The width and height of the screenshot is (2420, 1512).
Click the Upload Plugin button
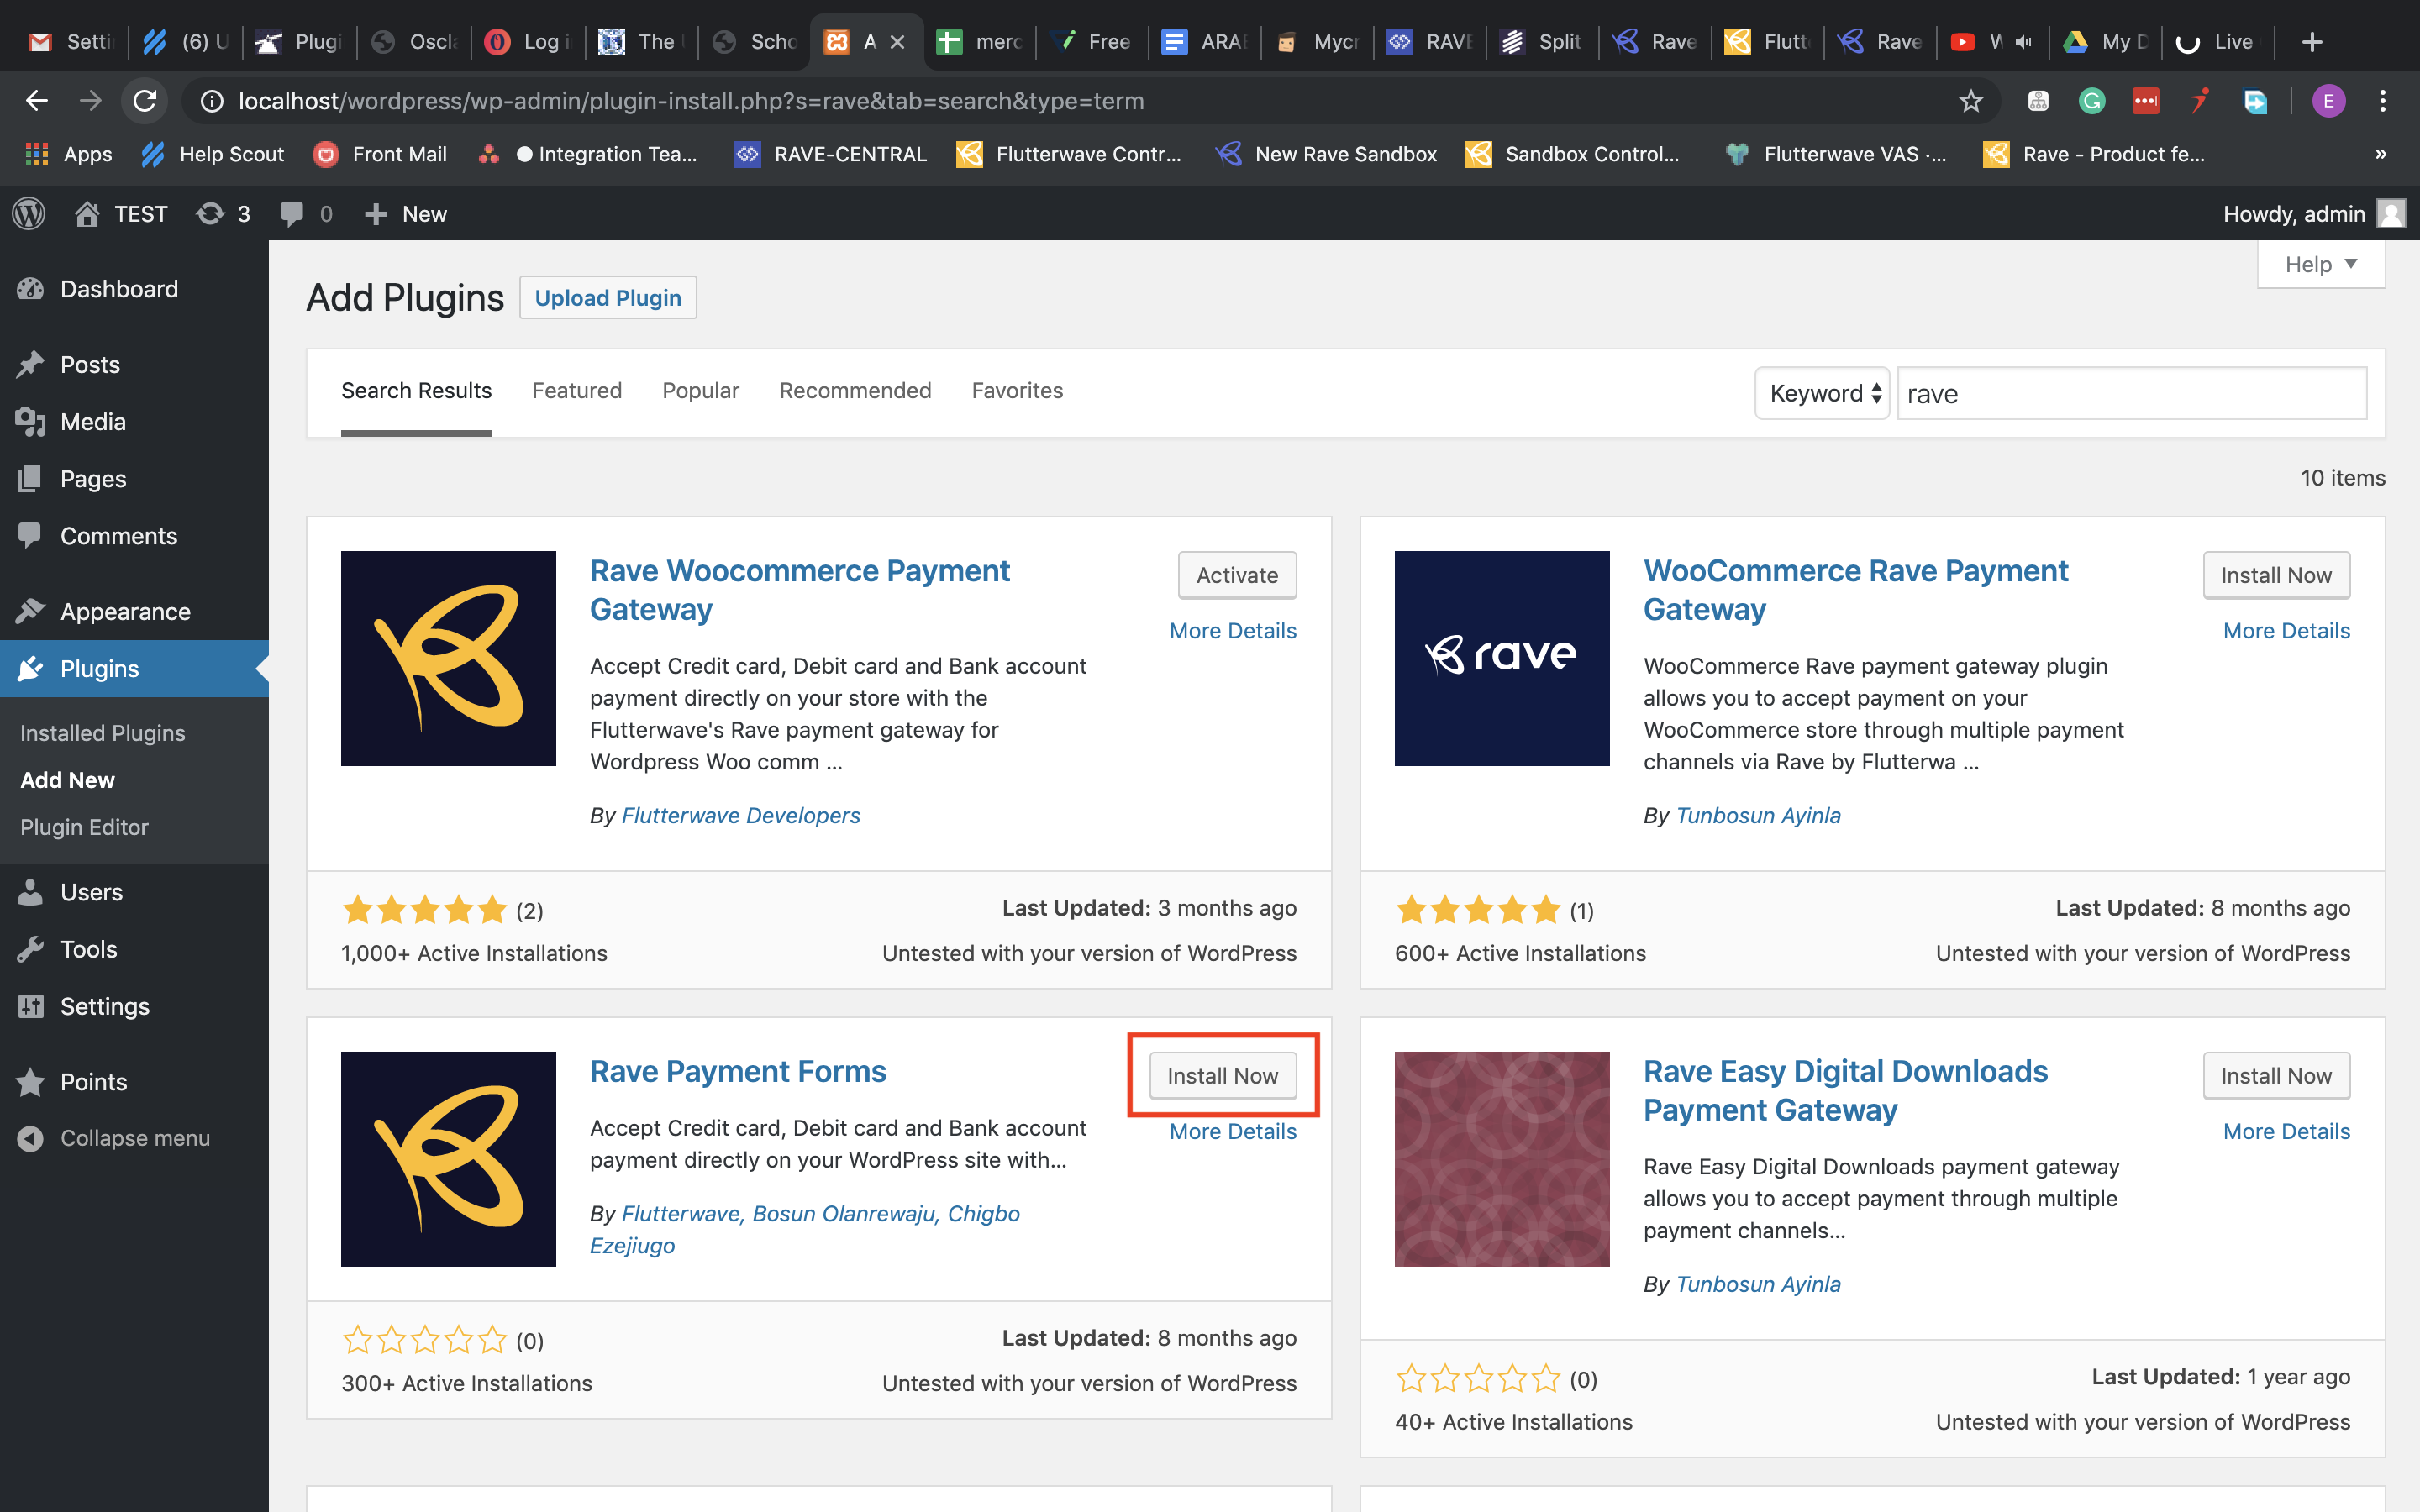tap(608, 298)
